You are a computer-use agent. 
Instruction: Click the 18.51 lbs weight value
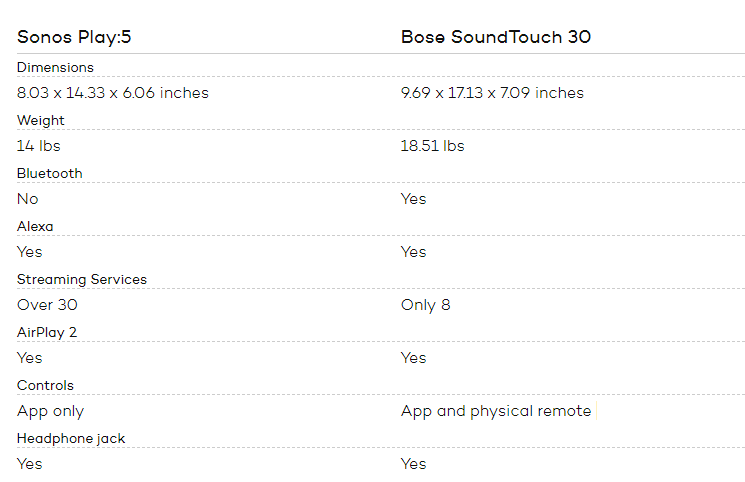(432, 146)
